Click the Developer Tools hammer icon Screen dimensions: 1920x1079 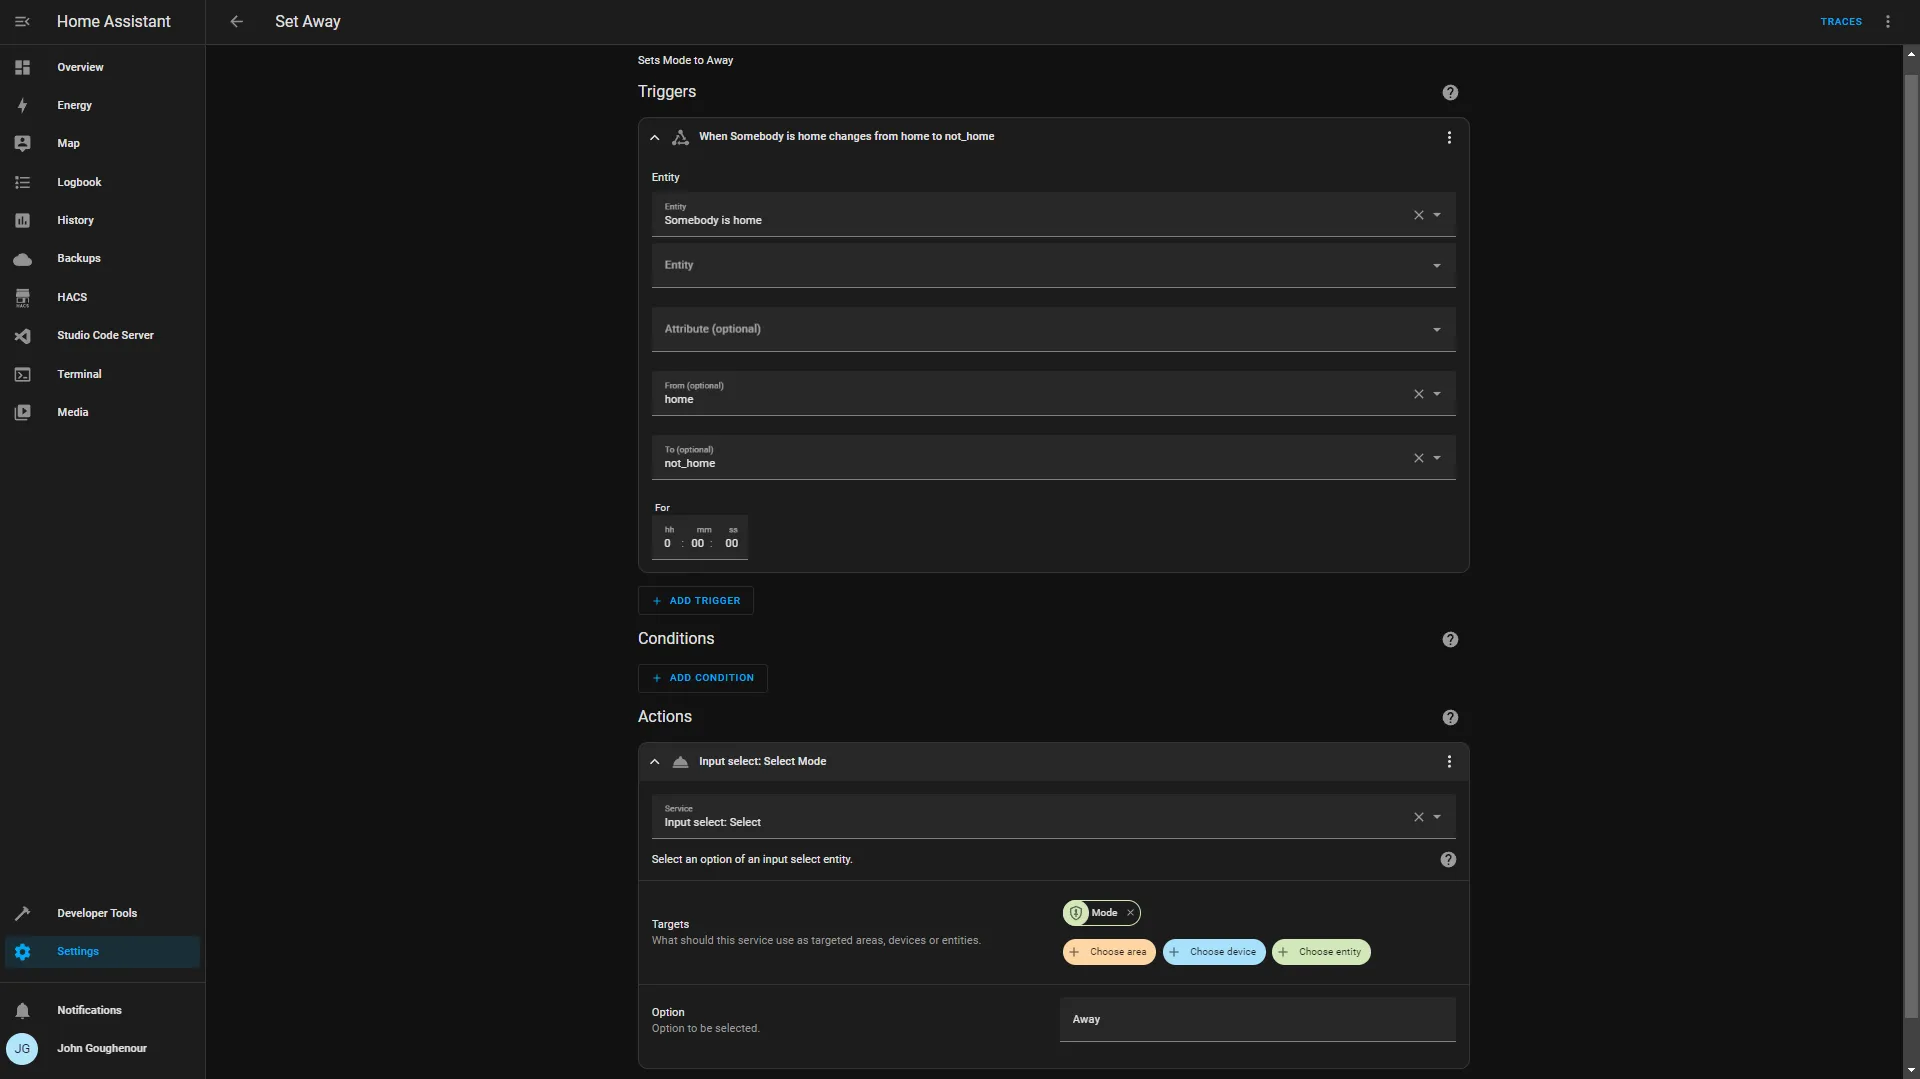coord(22,913)
